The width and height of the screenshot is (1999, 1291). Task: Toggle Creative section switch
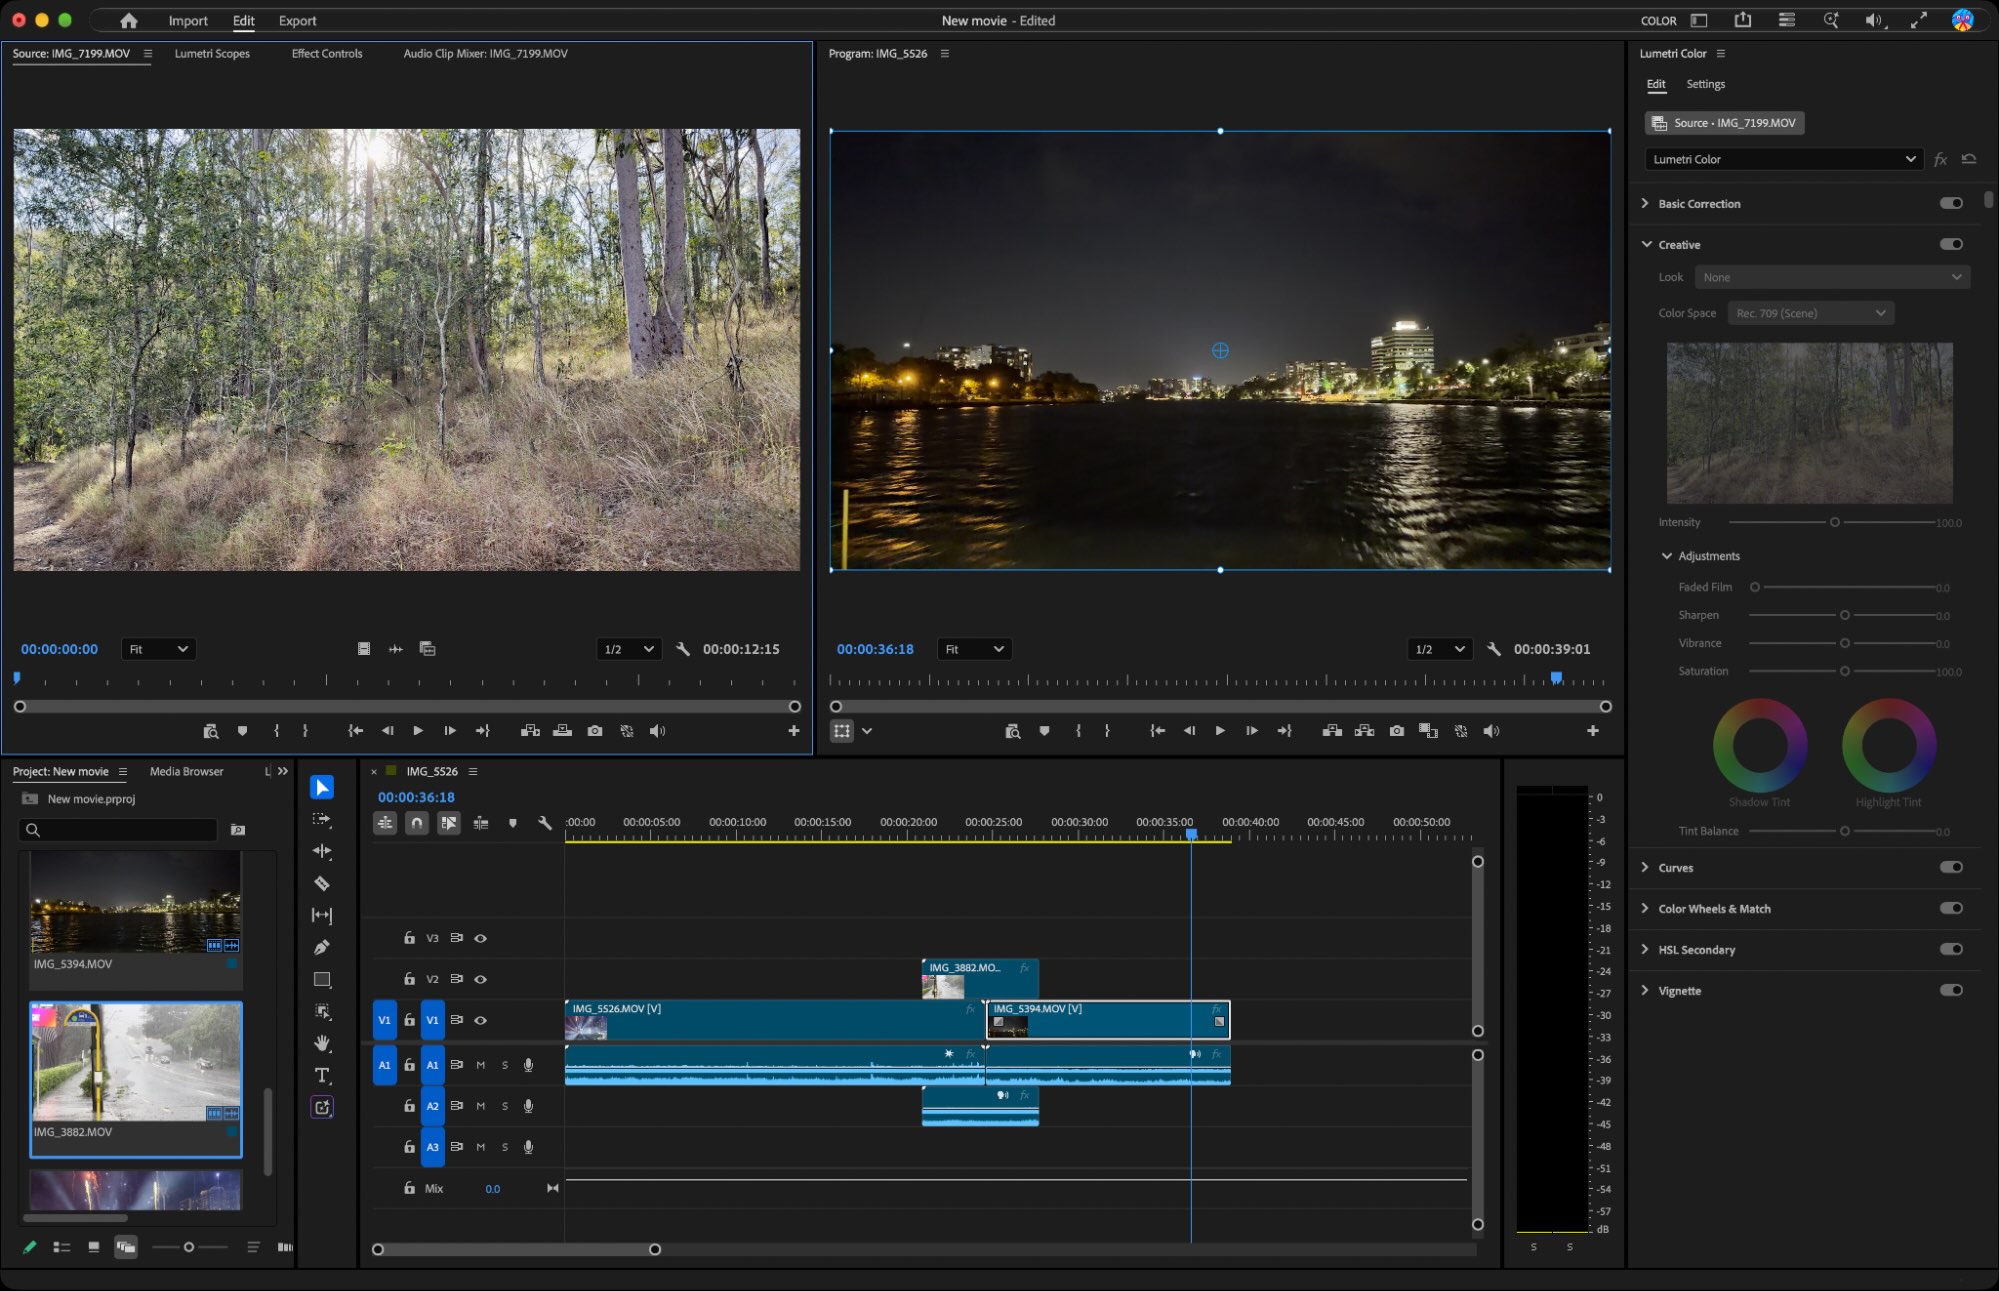[1951, 244]
